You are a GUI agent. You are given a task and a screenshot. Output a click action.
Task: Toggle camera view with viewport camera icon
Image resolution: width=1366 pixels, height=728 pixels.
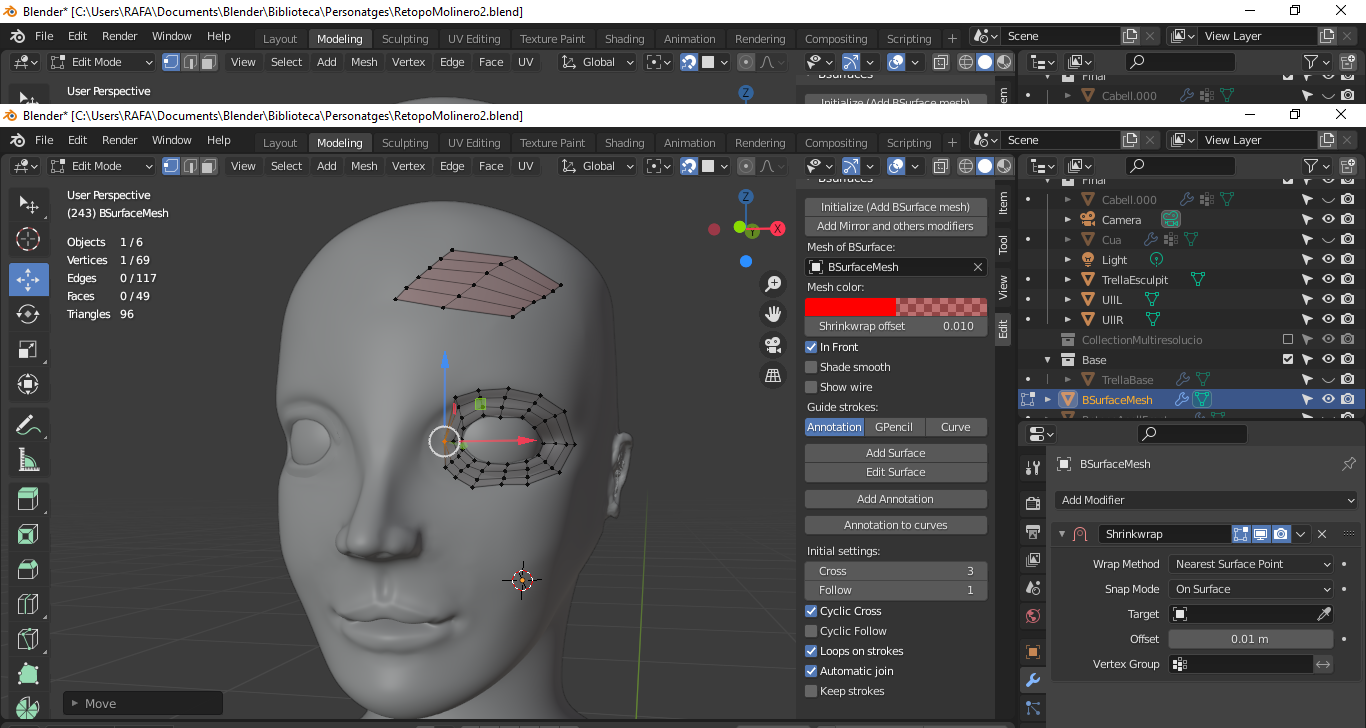[x=772, y=345]
